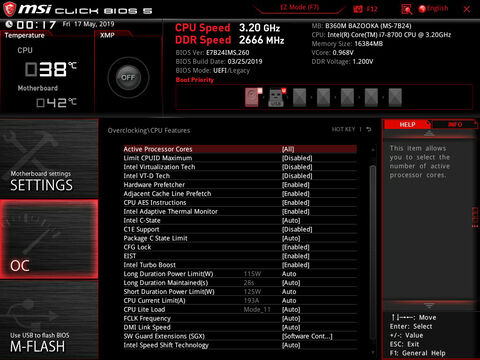Select the DMI Link Speed row
Screen dimensions: 480x360
(x=240, y=327)
